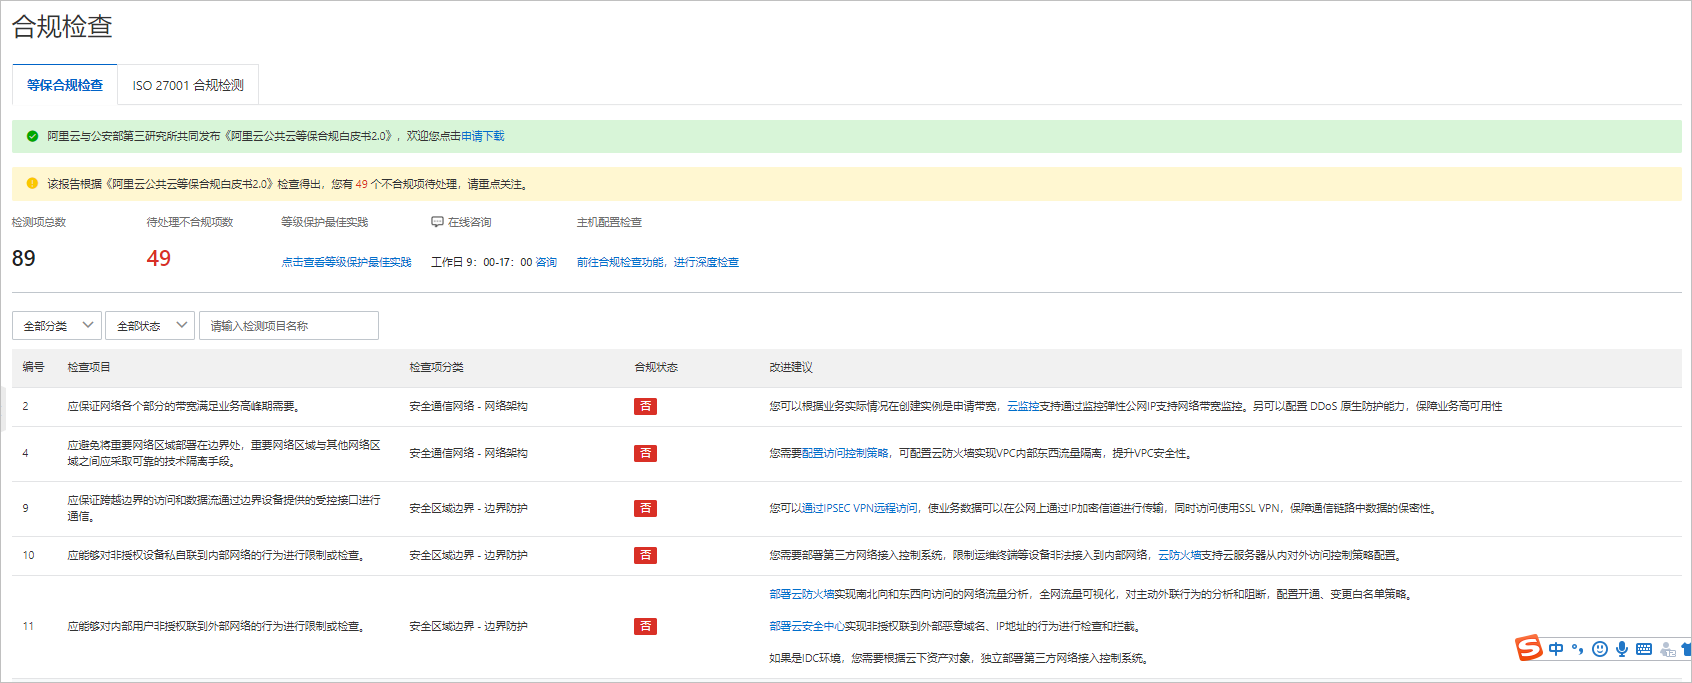The height and width of the screenshot is (683, 1692).
Task: Click the 否 status badge in row 11
Action: coord(645,626)
